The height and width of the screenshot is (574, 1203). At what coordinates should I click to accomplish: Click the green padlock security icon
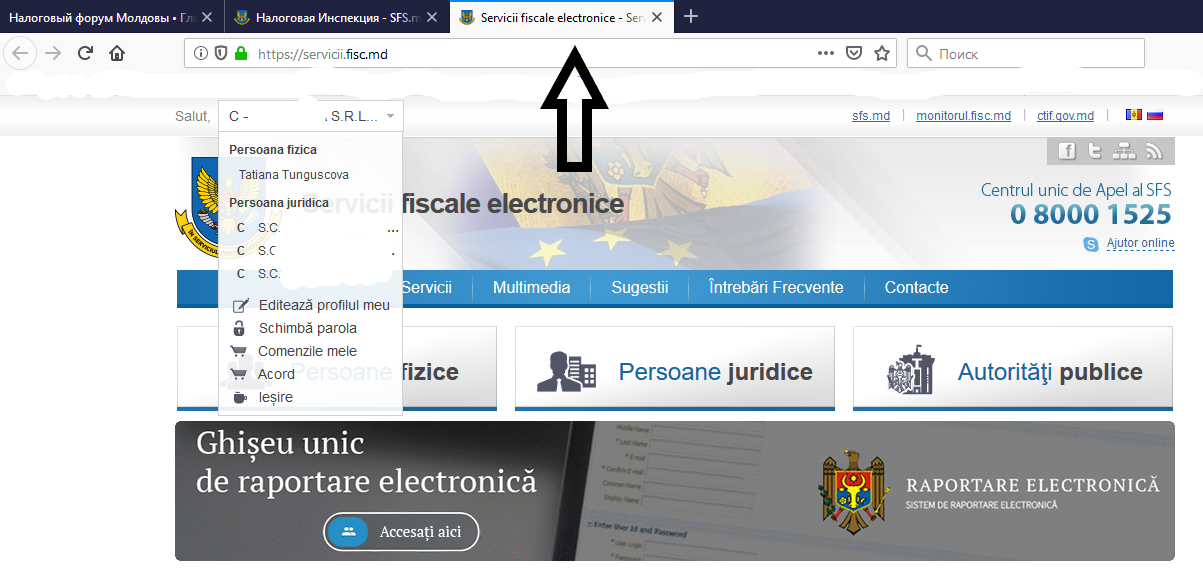coord(240,54)
